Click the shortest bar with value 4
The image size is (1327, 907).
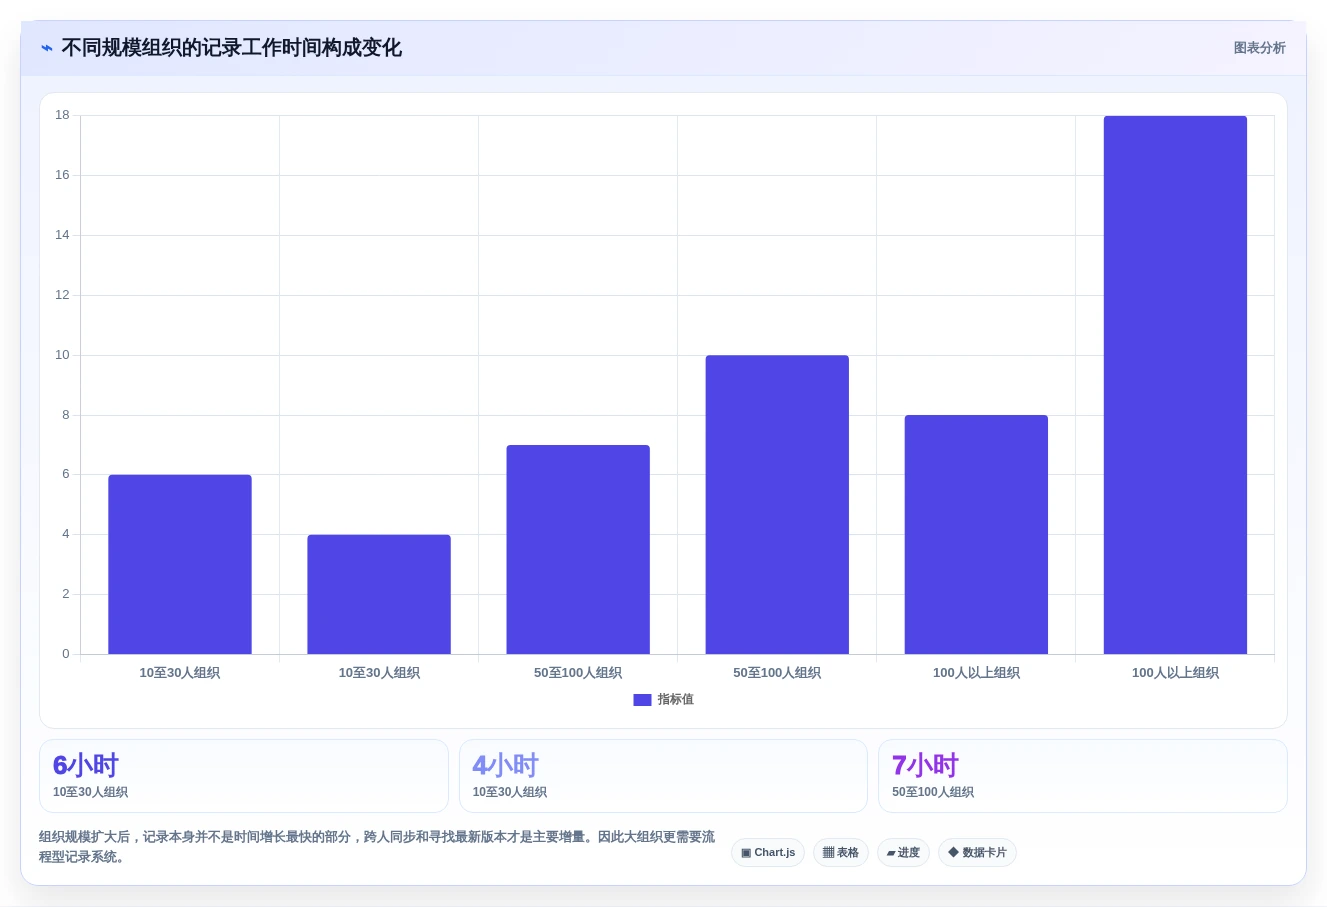(x=379, y=595)
